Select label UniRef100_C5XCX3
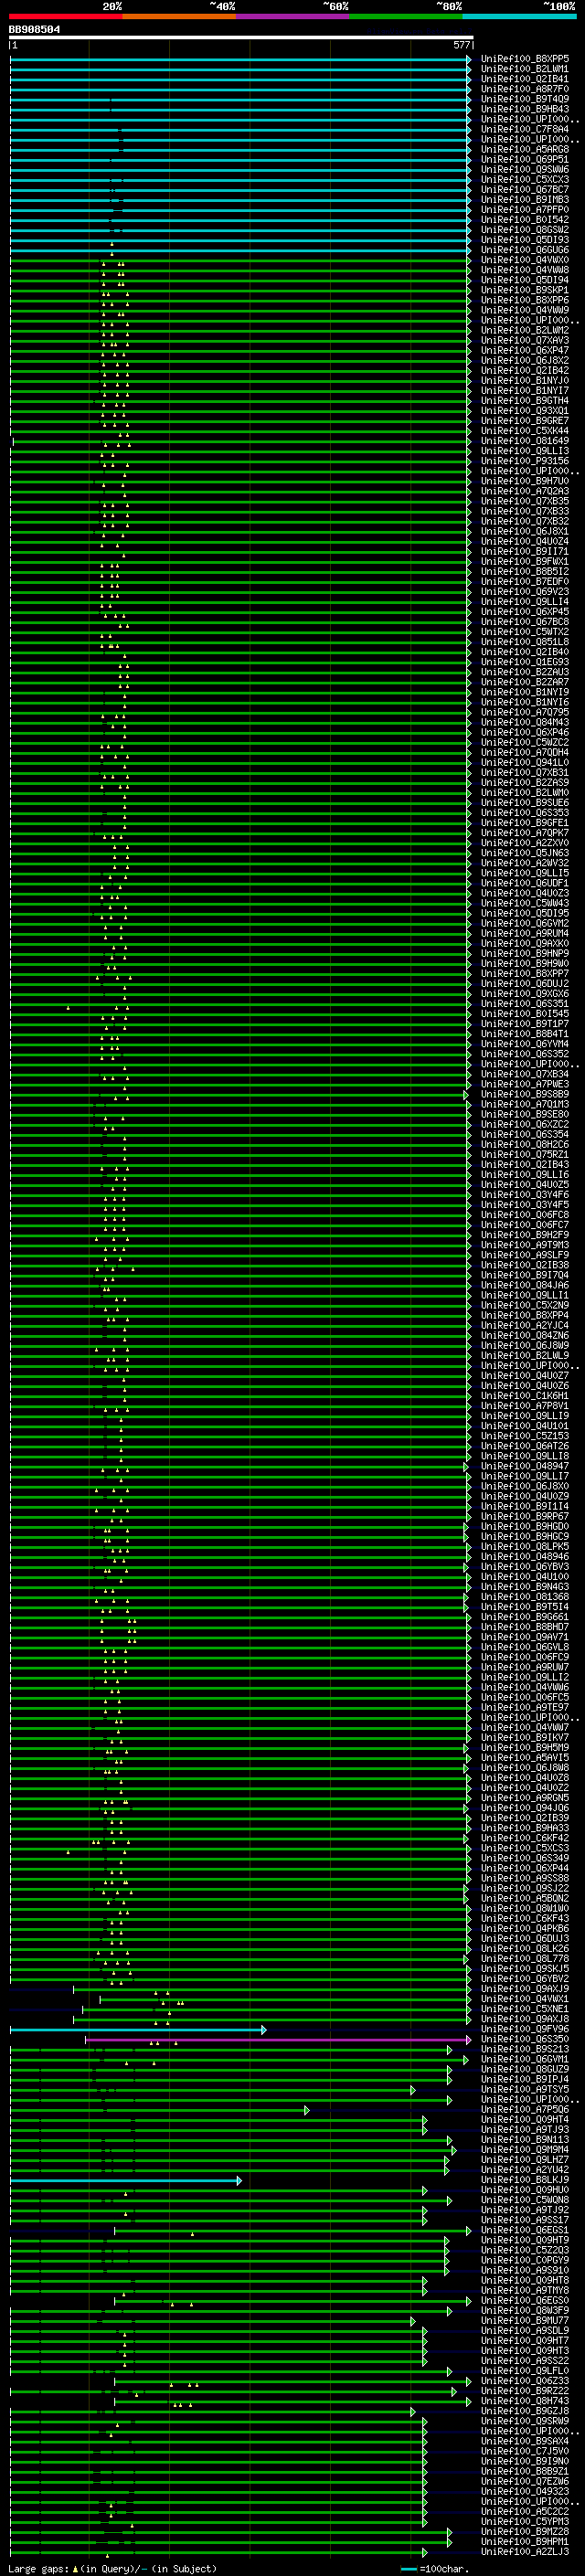This screenshot has height=2576, width=585. (x=525, y=180)
